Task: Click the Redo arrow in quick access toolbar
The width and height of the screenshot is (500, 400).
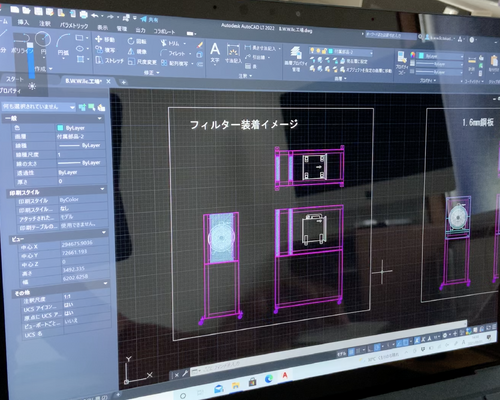Action: coord(110,17)
